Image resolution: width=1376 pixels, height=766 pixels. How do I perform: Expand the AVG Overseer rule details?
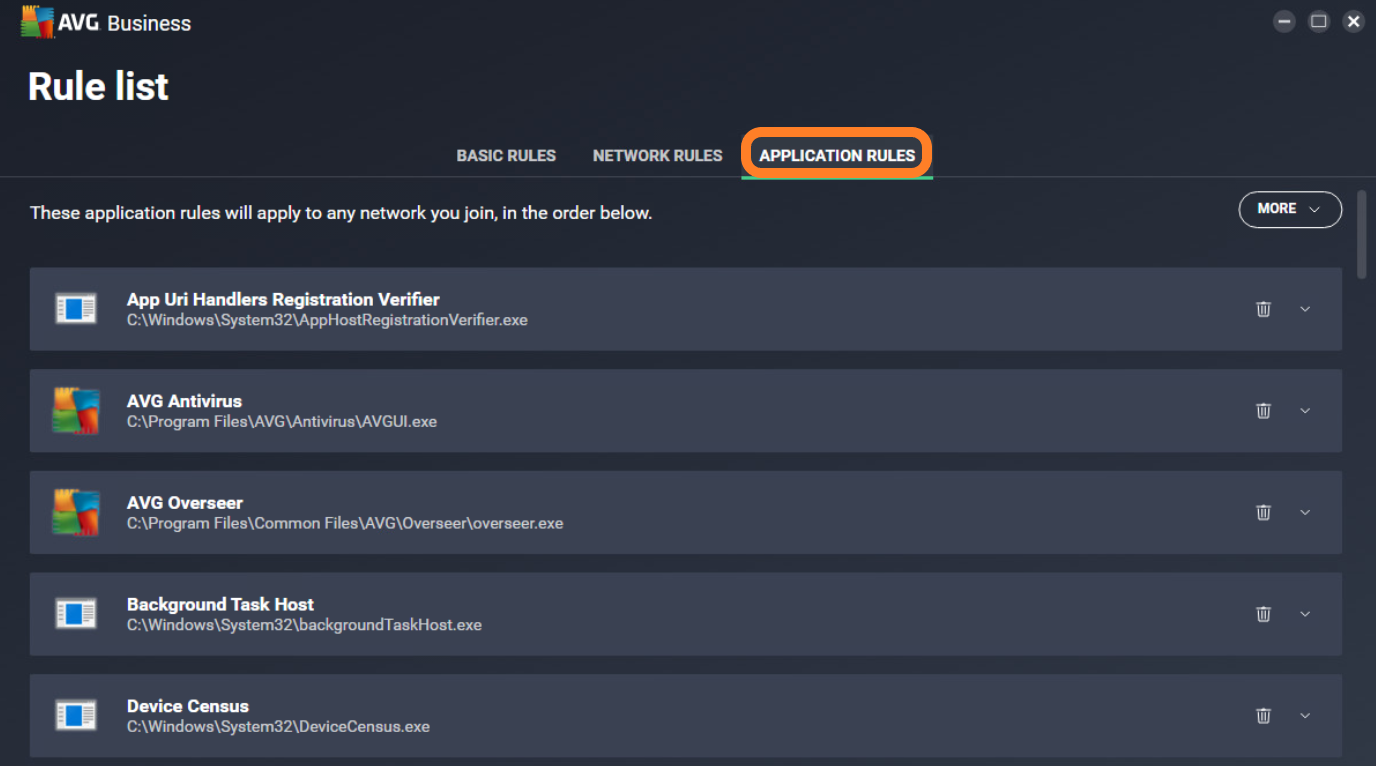click(1305, 512)
